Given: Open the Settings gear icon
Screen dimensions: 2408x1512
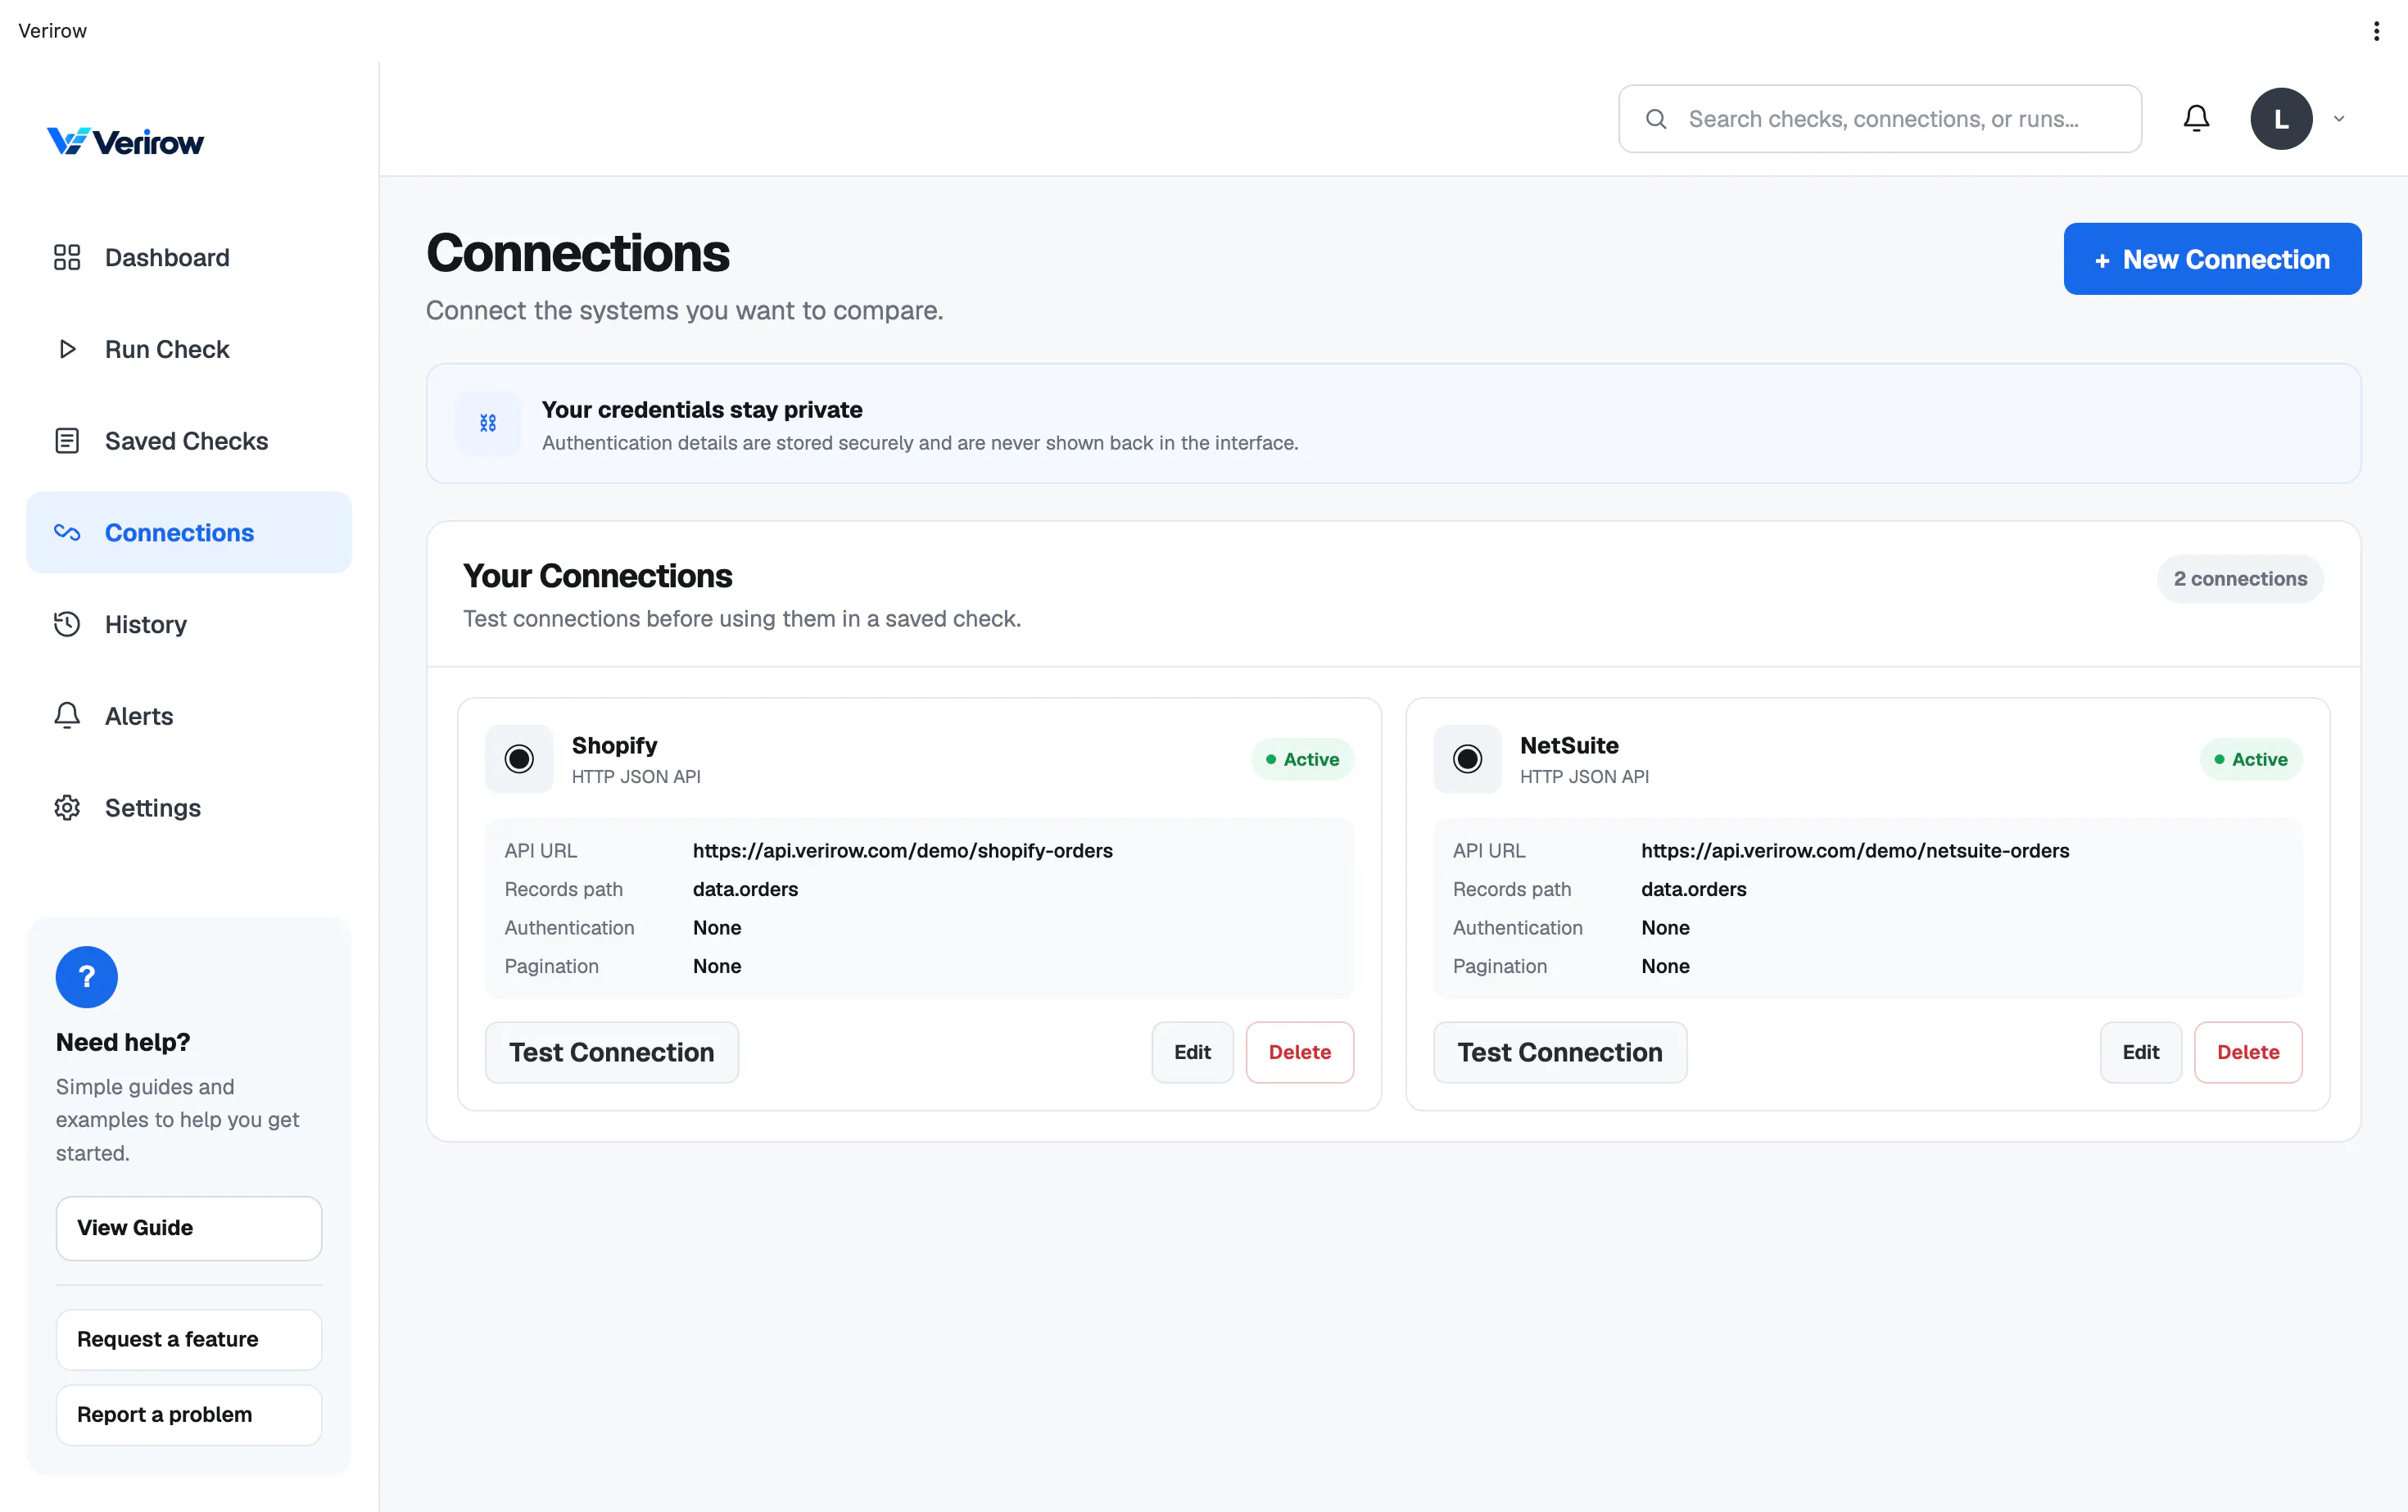Looking at the screenshot, I should pos(67,807).
